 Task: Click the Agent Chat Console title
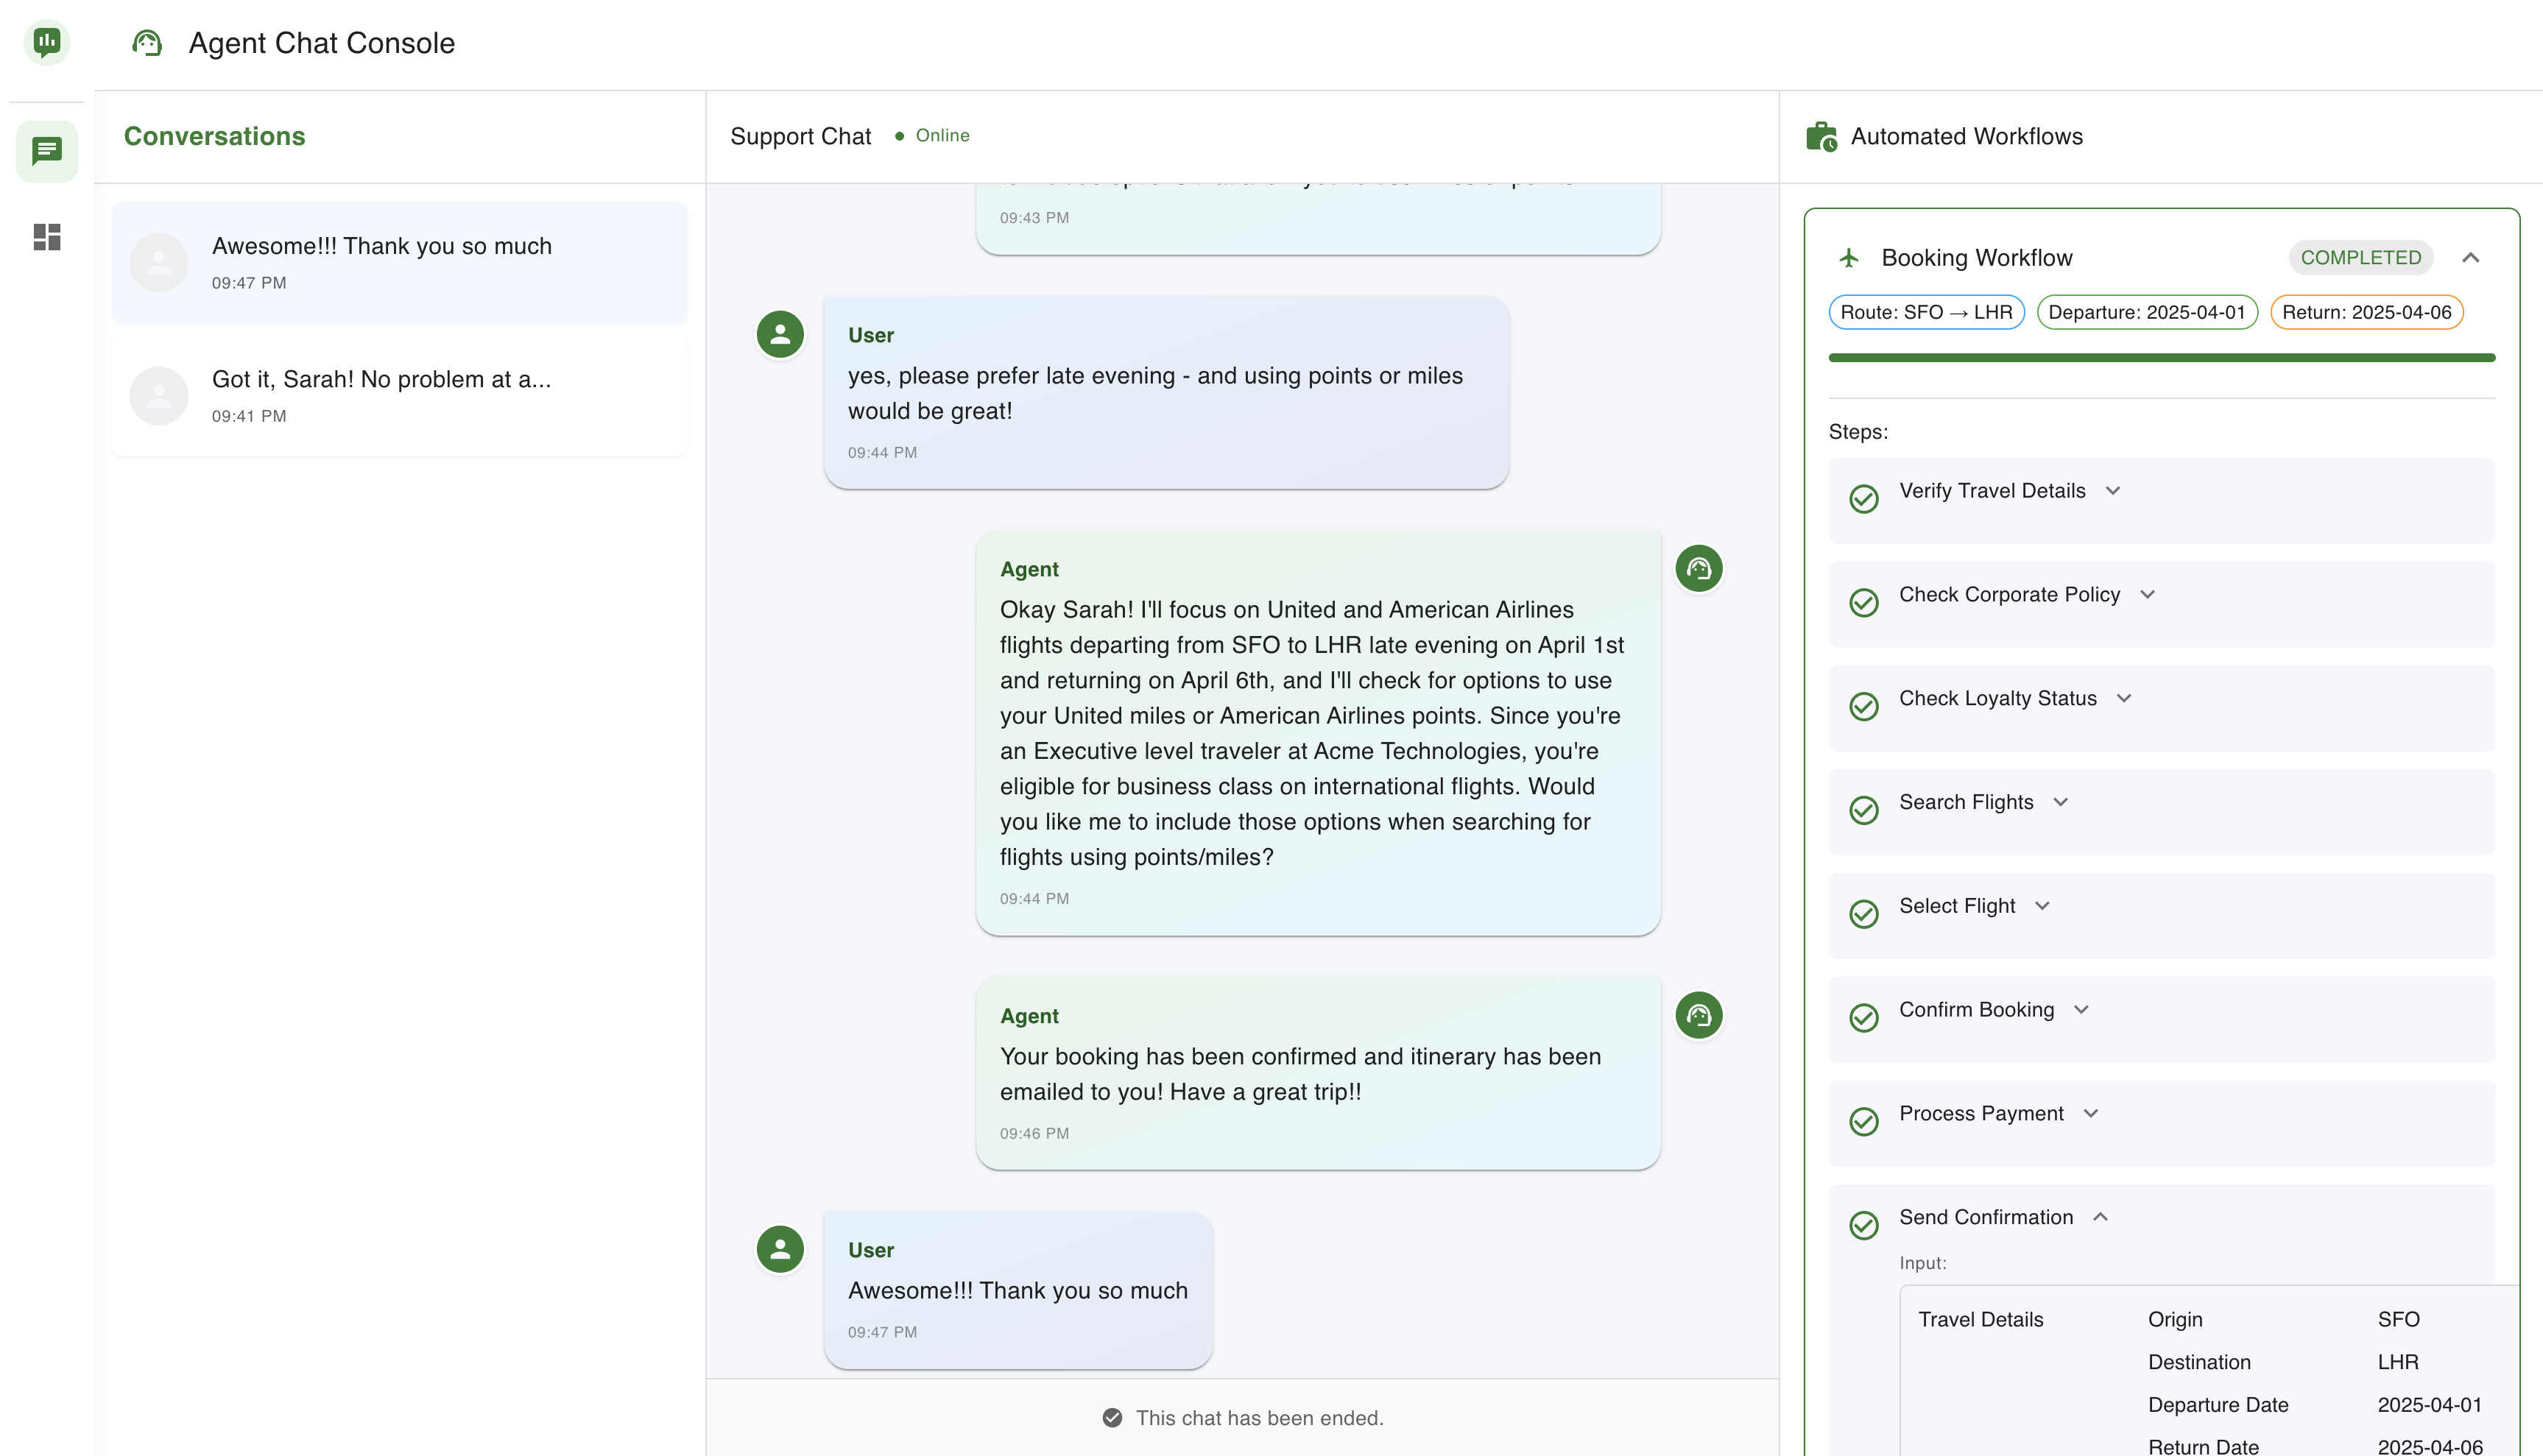(321, 43)
